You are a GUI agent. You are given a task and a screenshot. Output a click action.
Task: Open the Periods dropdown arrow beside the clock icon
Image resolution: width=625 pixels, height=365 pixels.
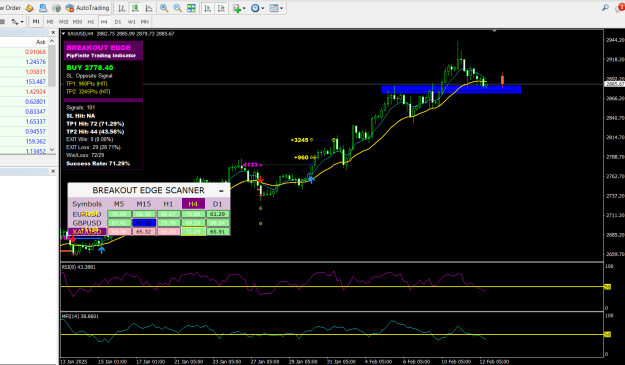pyautogui.click(x=263, y=8)
